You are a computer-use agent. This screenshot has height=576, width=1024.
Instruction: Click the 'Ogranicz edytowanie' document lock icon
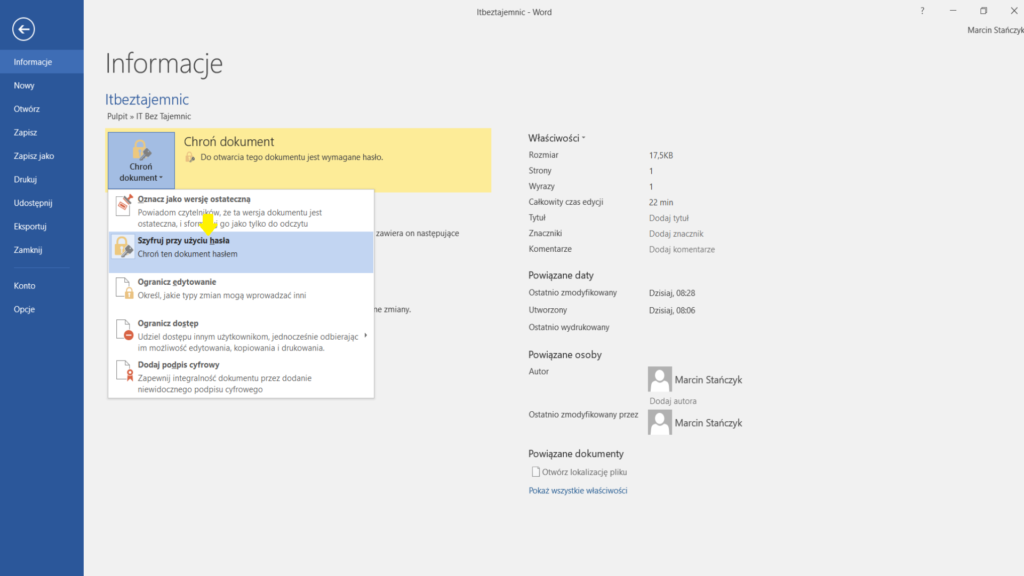pos(124,289)
